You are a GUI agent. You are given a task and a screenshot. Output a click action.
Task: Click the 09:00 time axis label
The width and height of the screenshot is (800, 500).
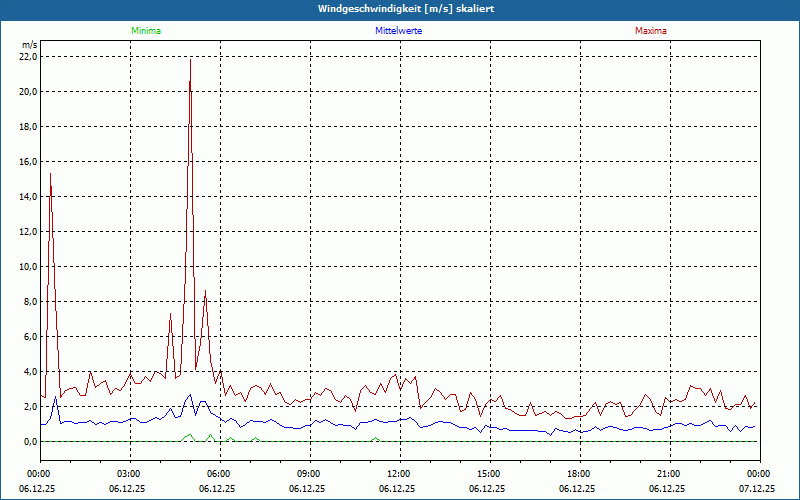click(310, 474)
